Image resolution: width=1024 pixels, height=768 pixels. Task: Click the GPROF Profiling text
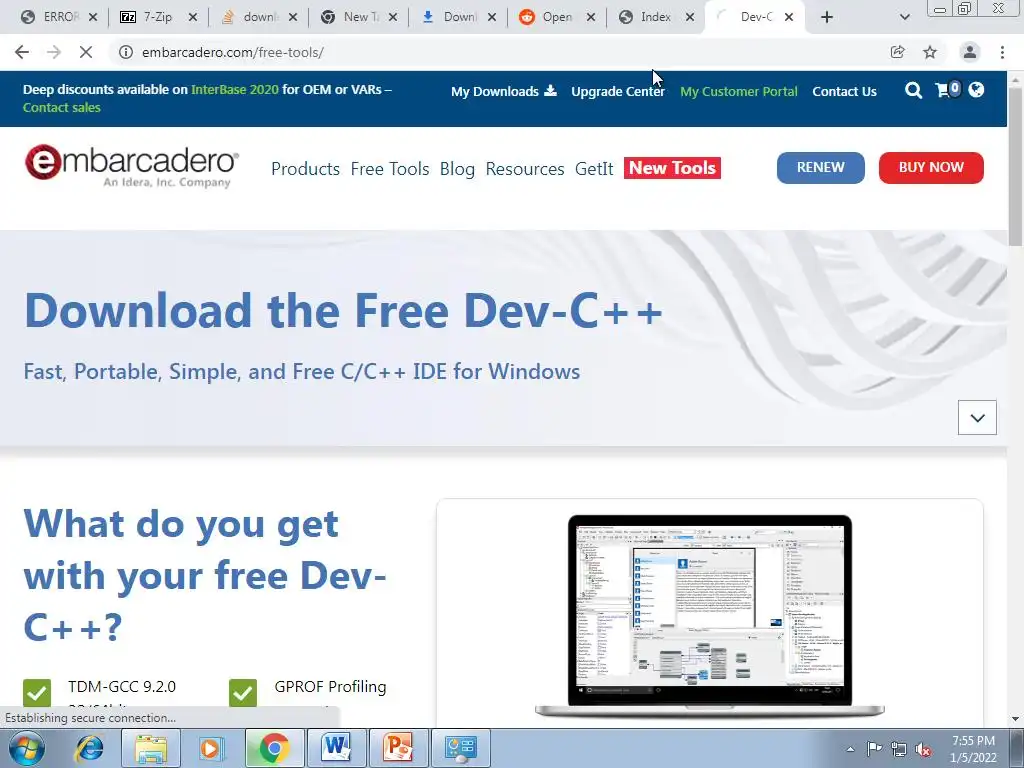click(330, 686)
